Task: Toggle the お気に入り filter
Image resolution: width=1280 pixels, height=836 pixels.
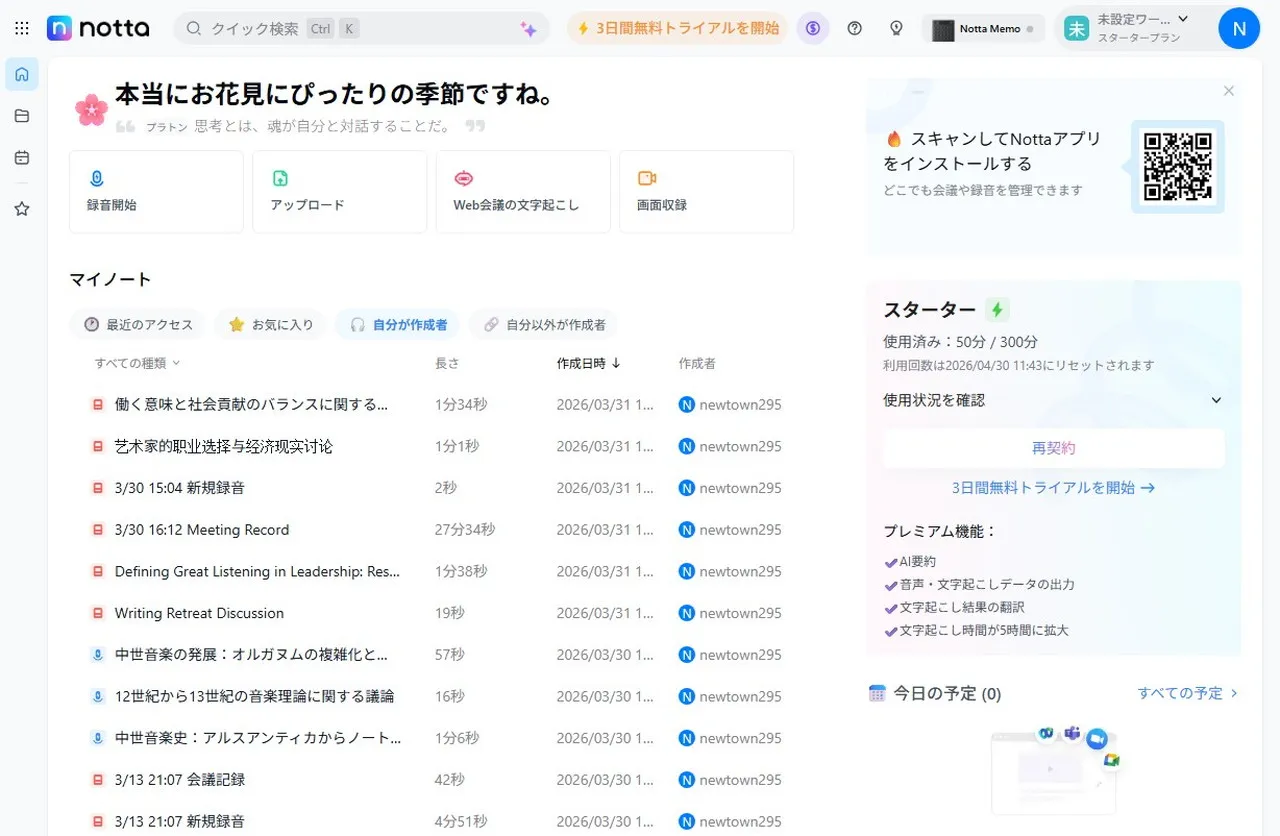Action: (x=270, y=324)
